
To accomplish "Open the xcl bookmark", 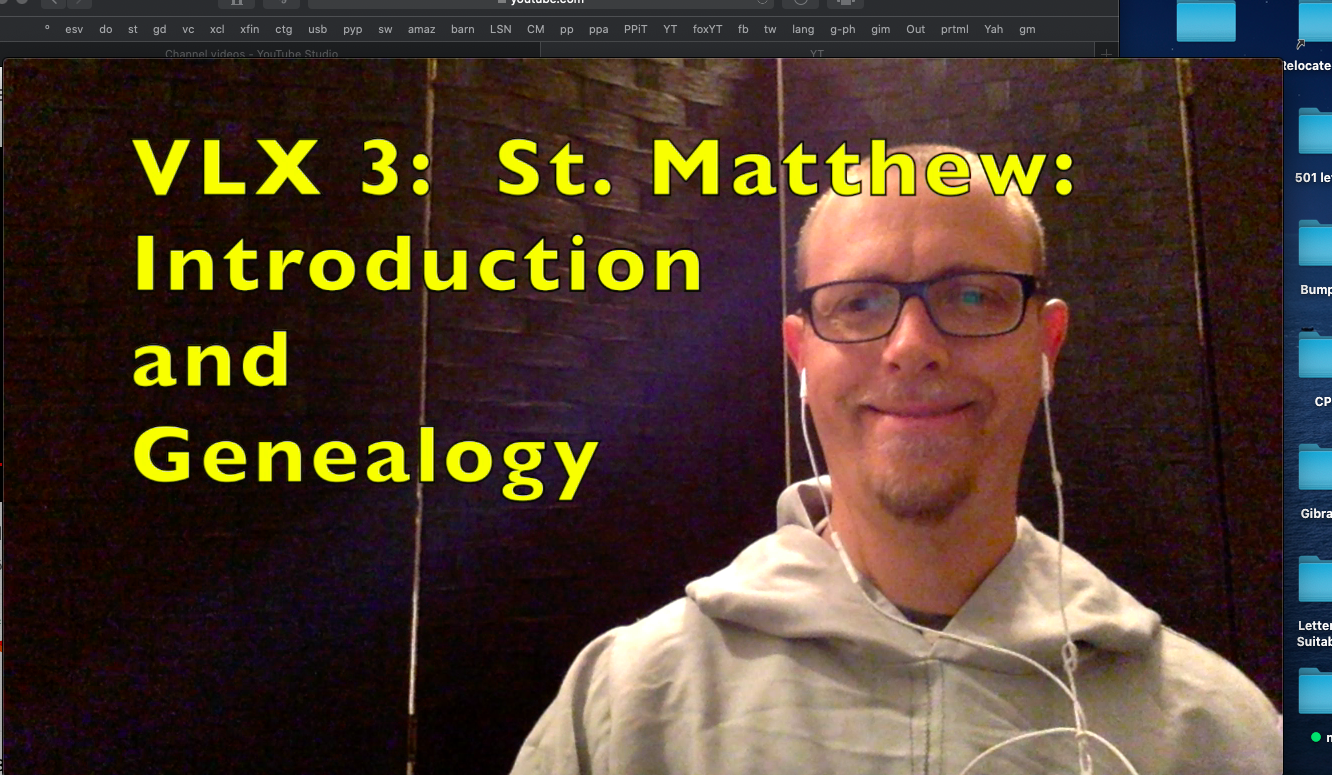I will point(217,29).
